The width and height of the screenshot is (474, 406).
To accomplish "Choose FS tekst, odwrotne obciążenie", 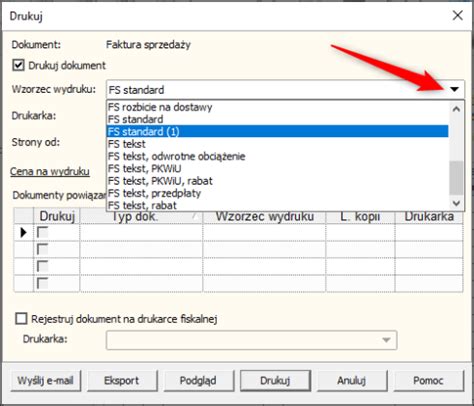I will [x=277, y=156].
